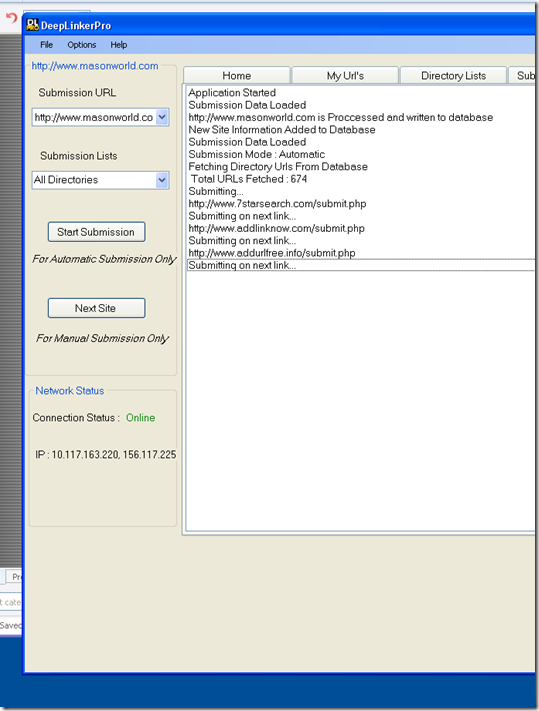Click the Submission URL text field

coord(94,117)
